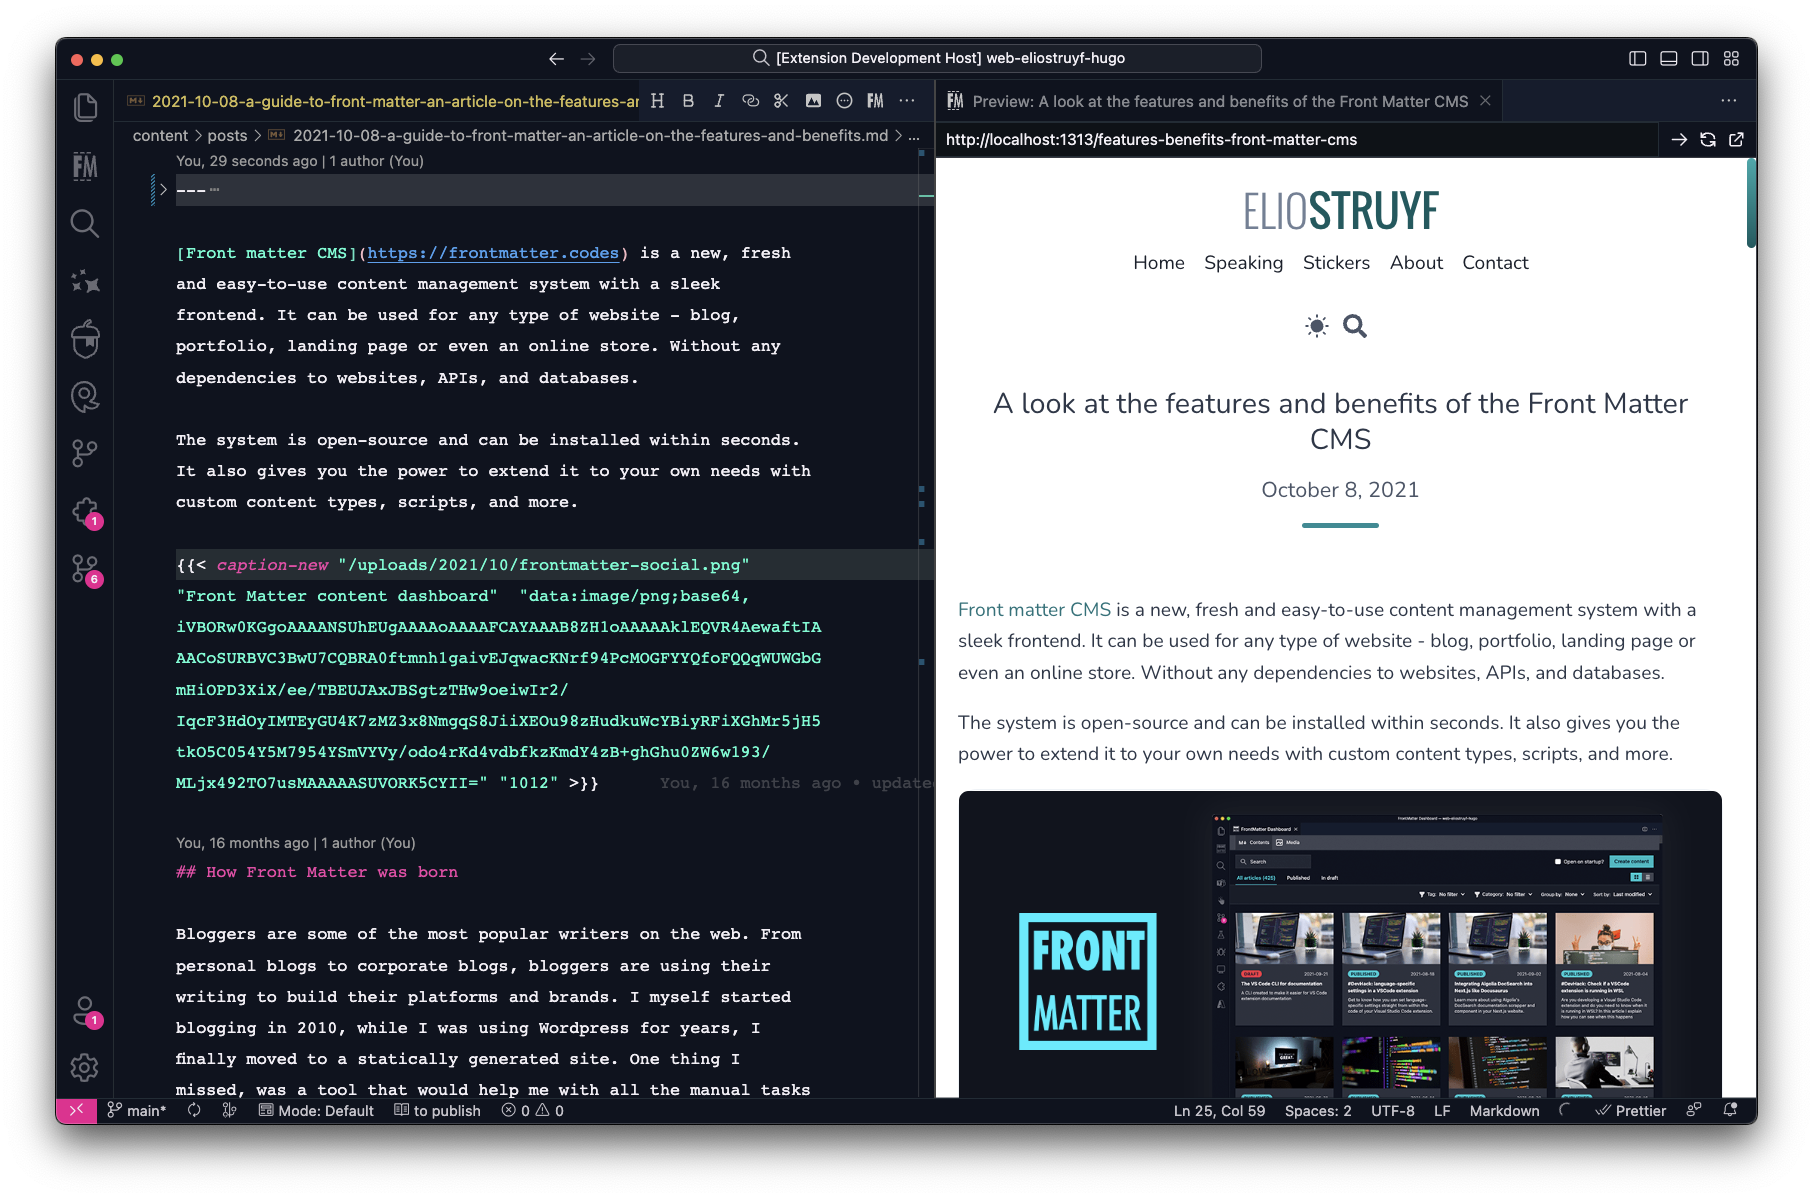Screen dimensions: 1813x1198
Task: Toggle the dark/light theme on the preview page
Action: [x=1316, y=326]
